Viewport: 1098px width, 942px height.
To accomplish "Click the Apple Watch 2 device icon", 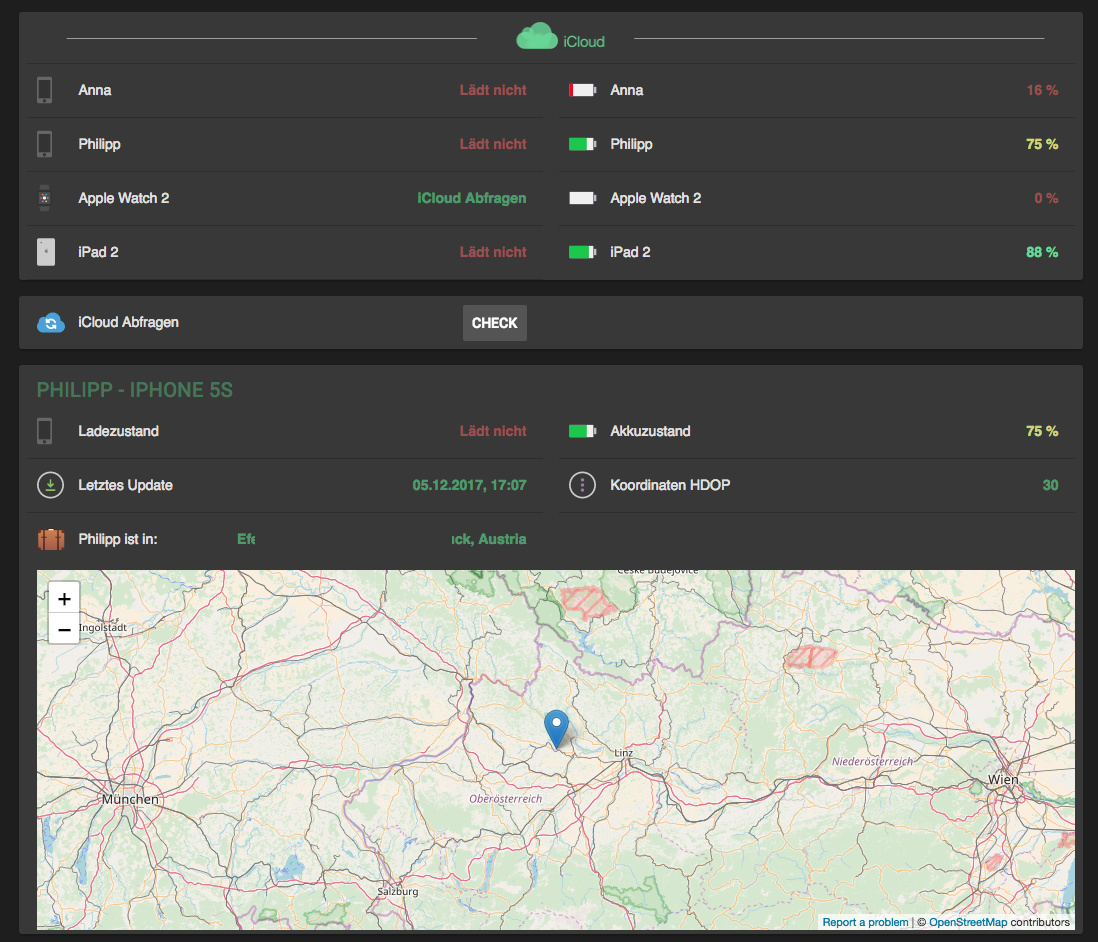I will [45, 198].
